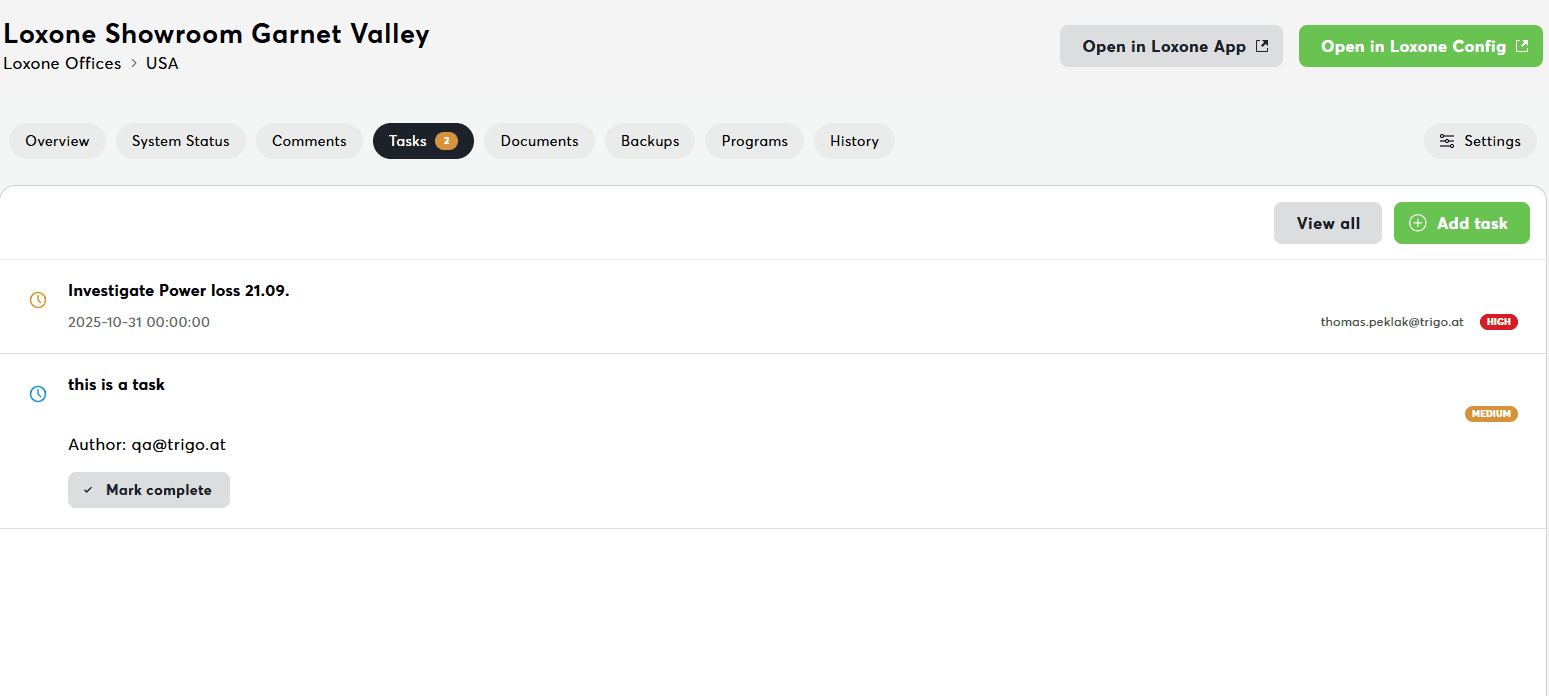Viewport: 1549px width, 696px height.
Task: Click 'Author: qa@trigo.at' text
Action: coord(147,444)
